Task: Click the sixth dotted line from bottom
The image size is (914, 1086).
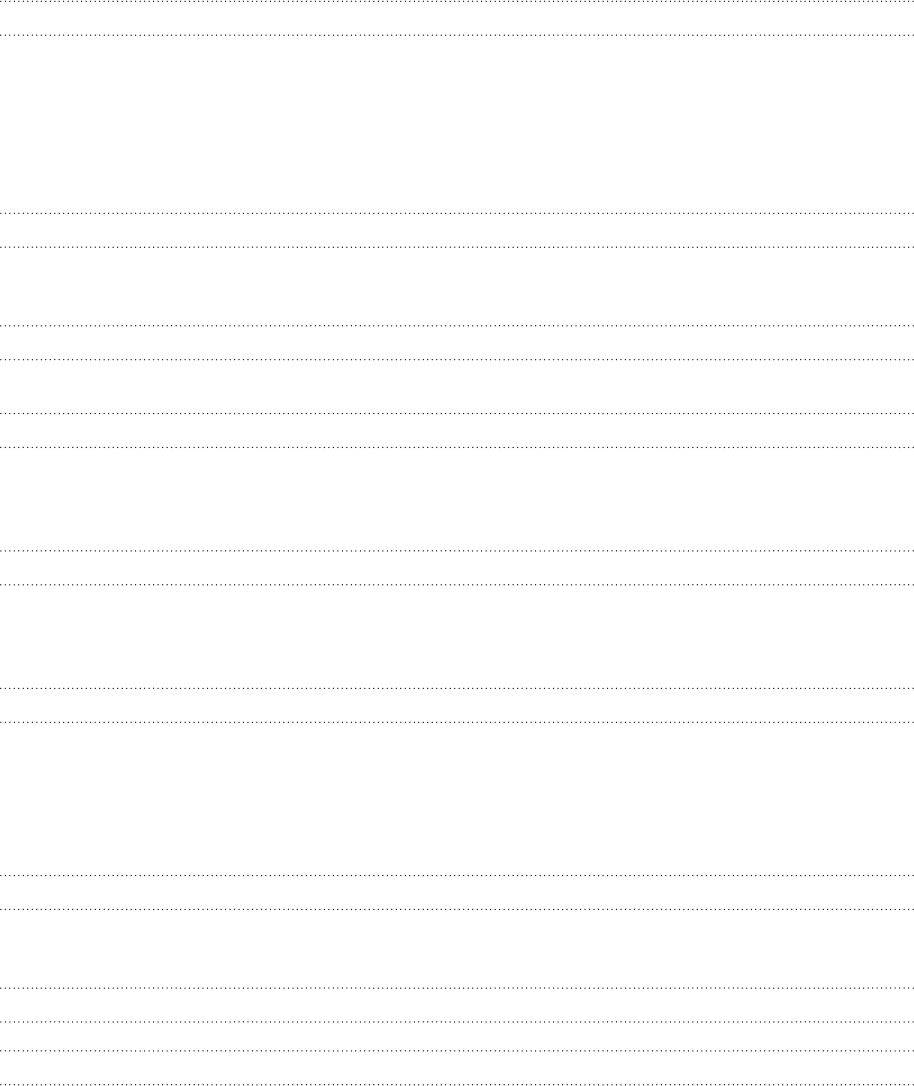Action: coord(457,876)
